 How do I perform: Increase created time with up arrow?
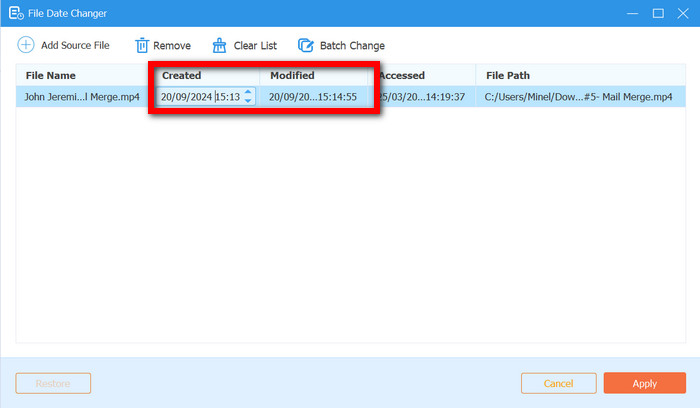click(x=248, y=92)
